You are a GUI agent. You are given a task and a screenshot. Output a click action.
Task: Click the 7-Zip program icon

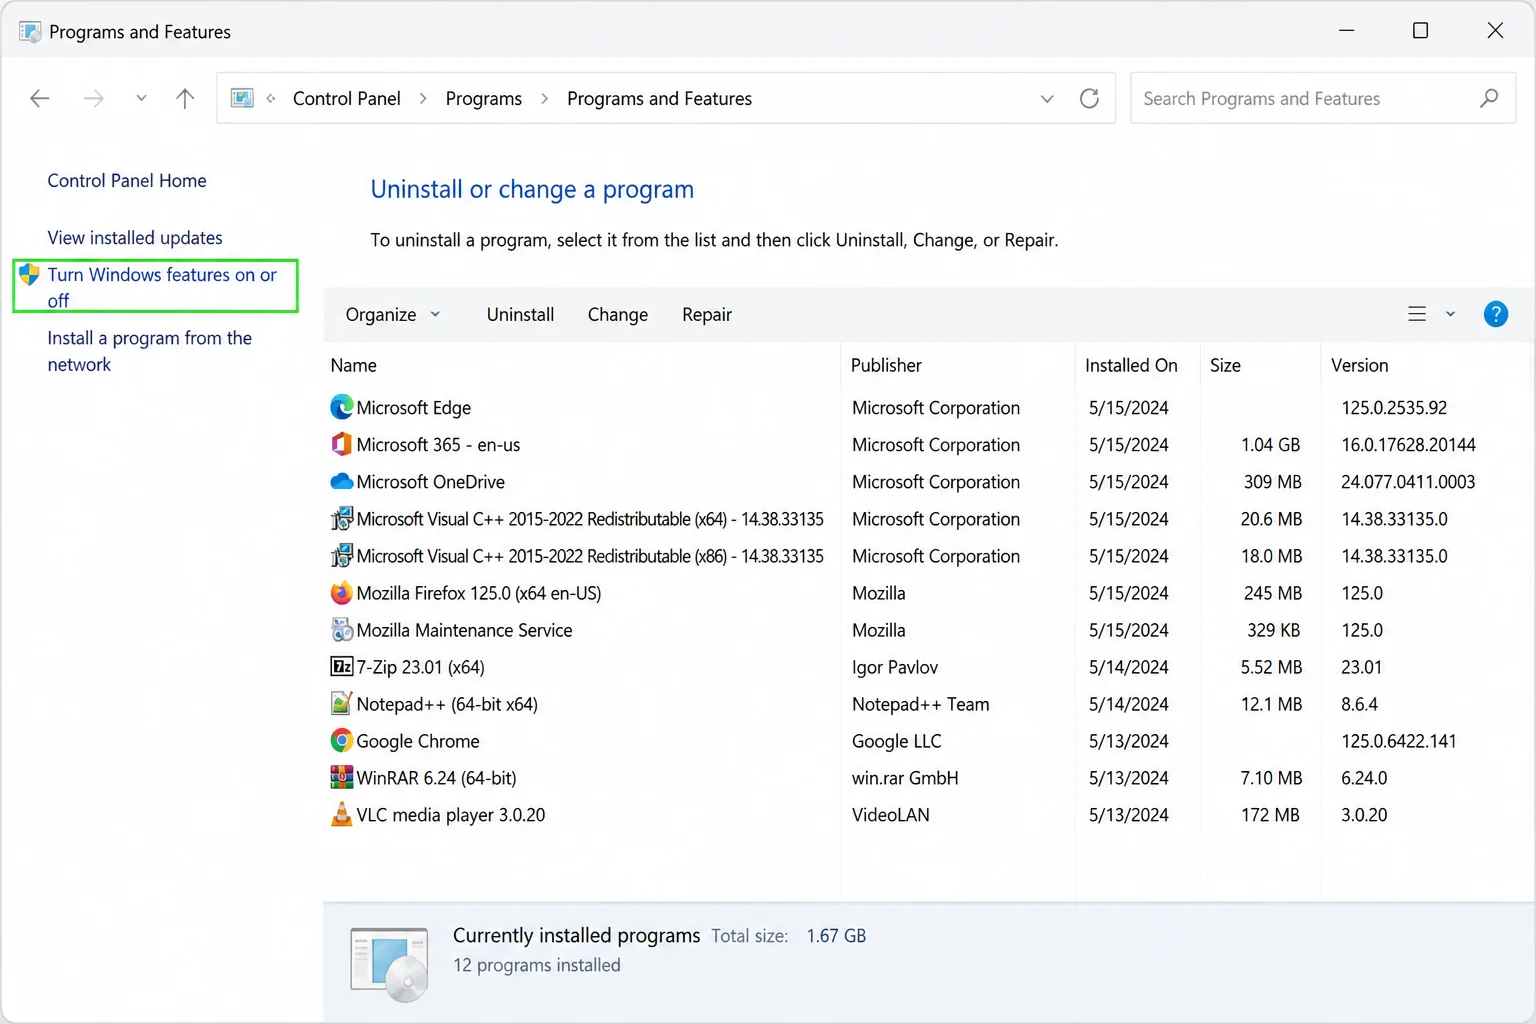pos(342,666)
